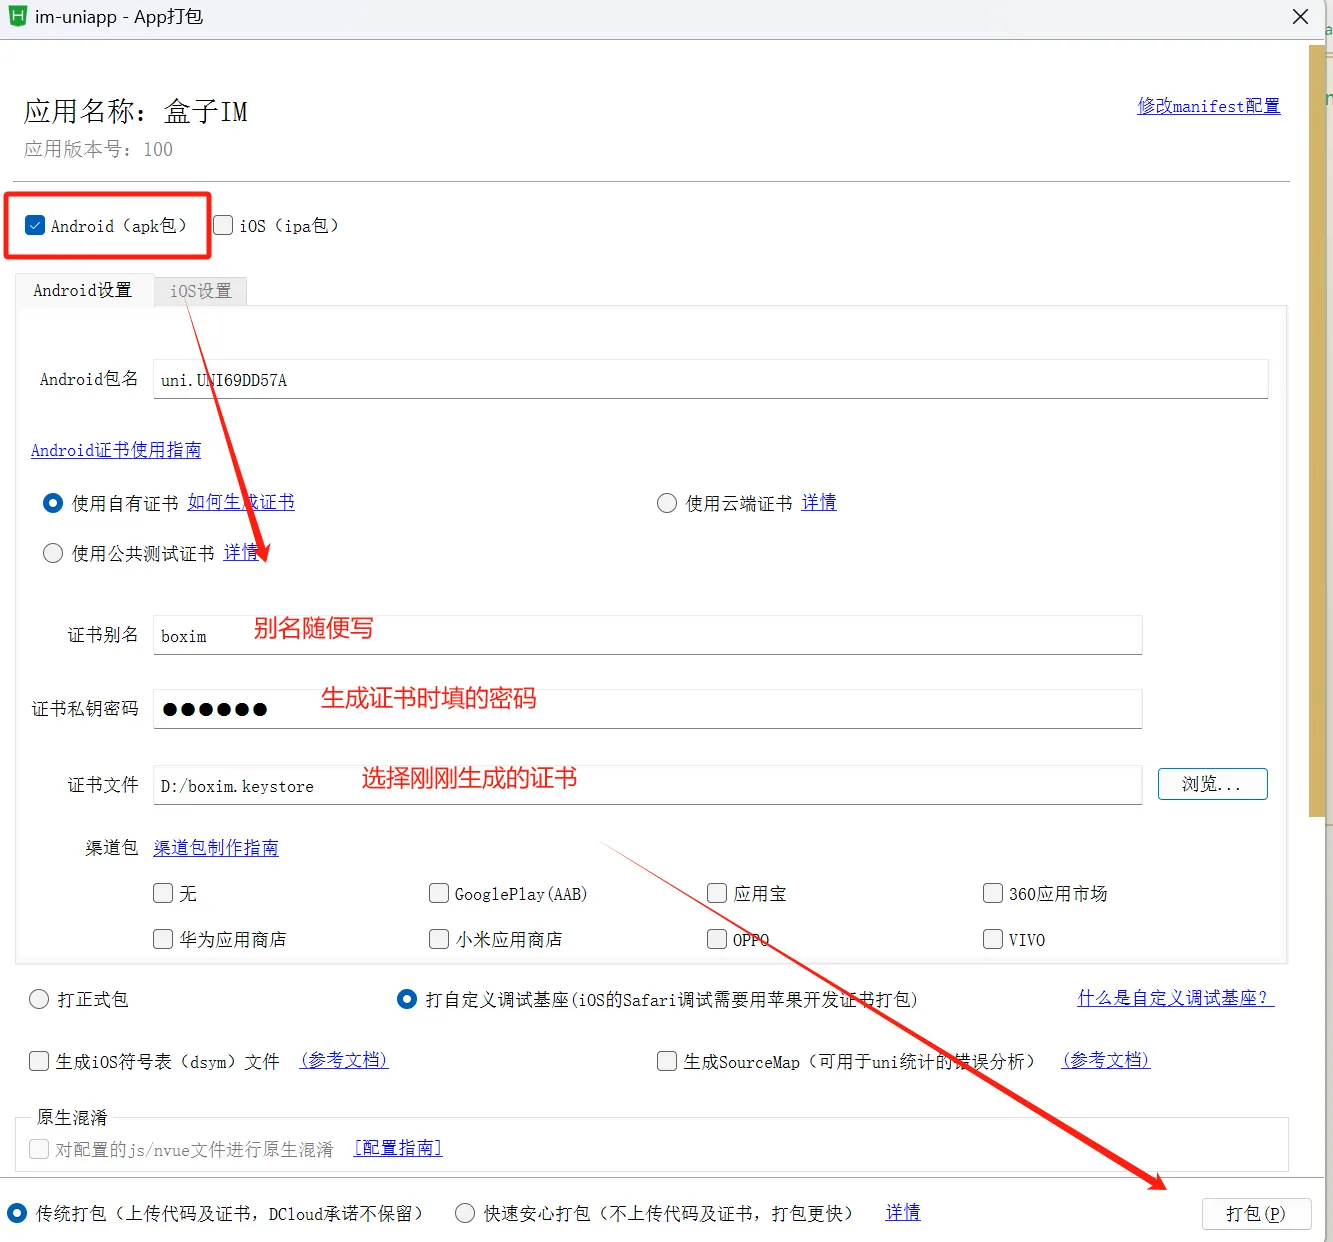This screenshot has width=1333, height=1242.
Task: Open the Android证书使用指南 guide
Action: (x=115, y=450)
